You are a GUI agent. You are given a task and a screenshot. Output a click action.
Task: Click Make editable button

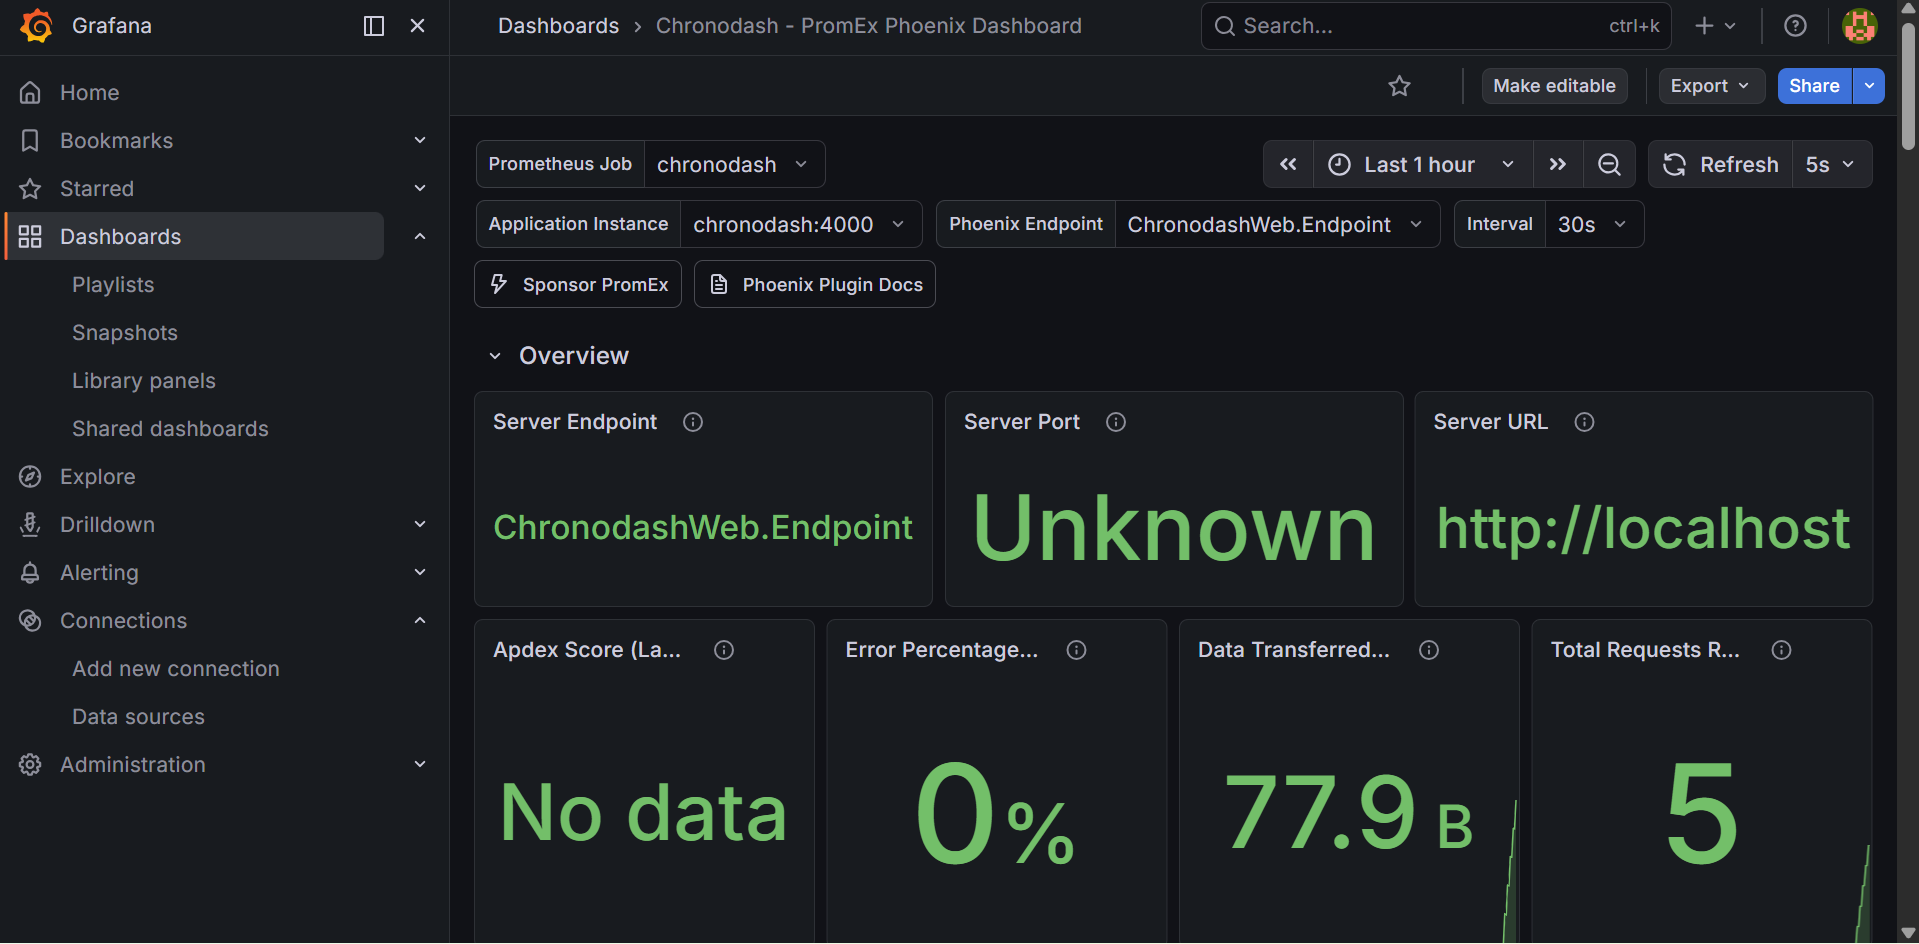coord(1555,86)
